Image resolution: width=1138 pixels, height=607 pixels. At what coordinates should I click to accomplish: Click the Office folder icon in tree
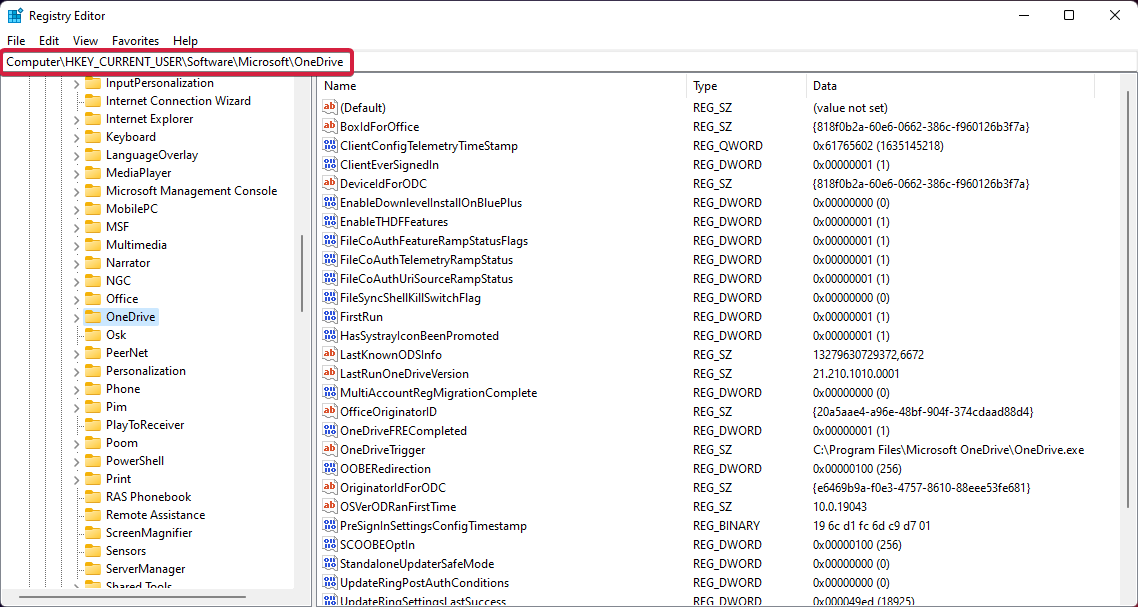[x=93, y=298]
